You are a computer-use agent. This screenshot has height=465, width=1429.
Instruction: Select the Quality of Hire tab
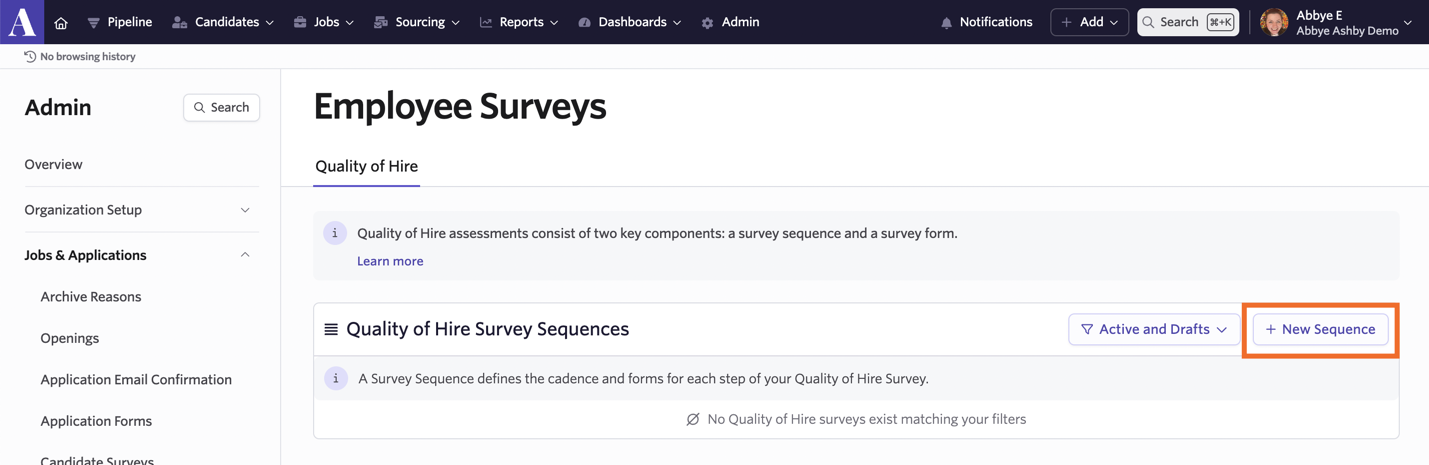point(366,166)
